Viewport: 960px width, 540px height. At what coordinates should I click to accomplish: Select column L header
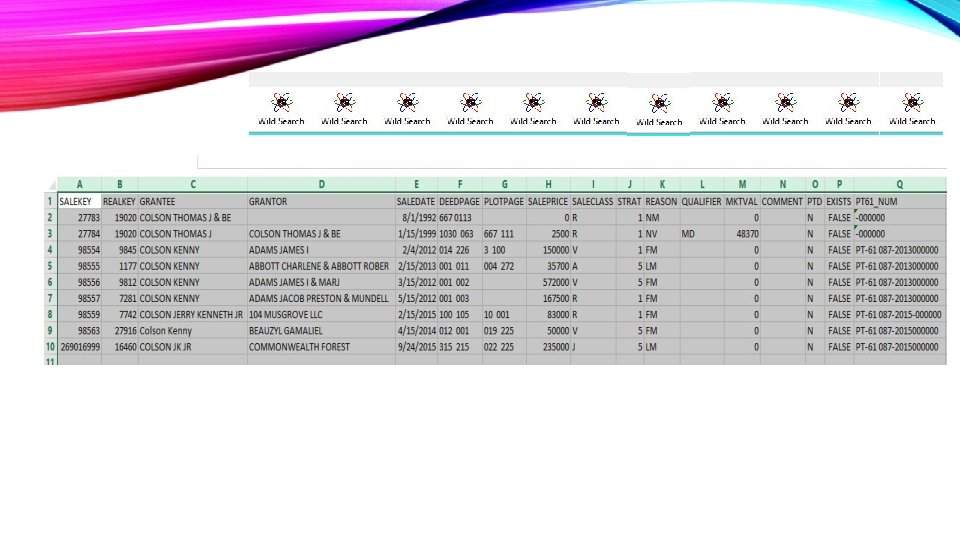702,184
